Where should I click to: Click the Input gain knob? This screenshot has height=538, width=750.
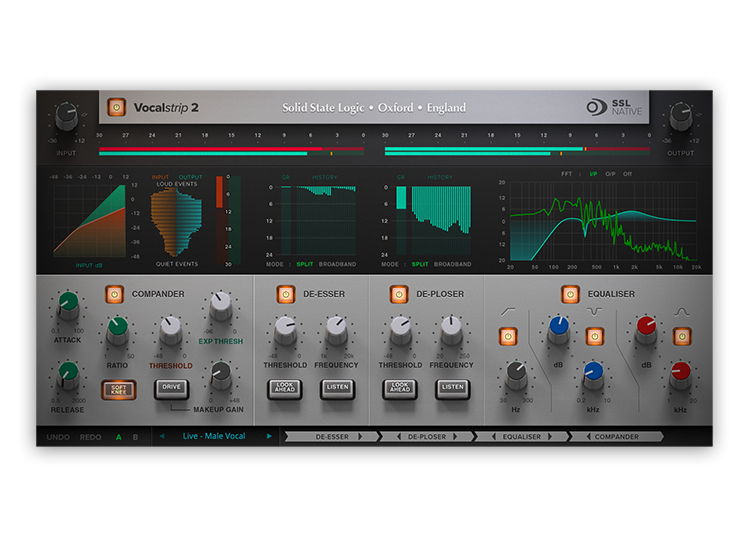pyautogui.click(x=66, y=117)
